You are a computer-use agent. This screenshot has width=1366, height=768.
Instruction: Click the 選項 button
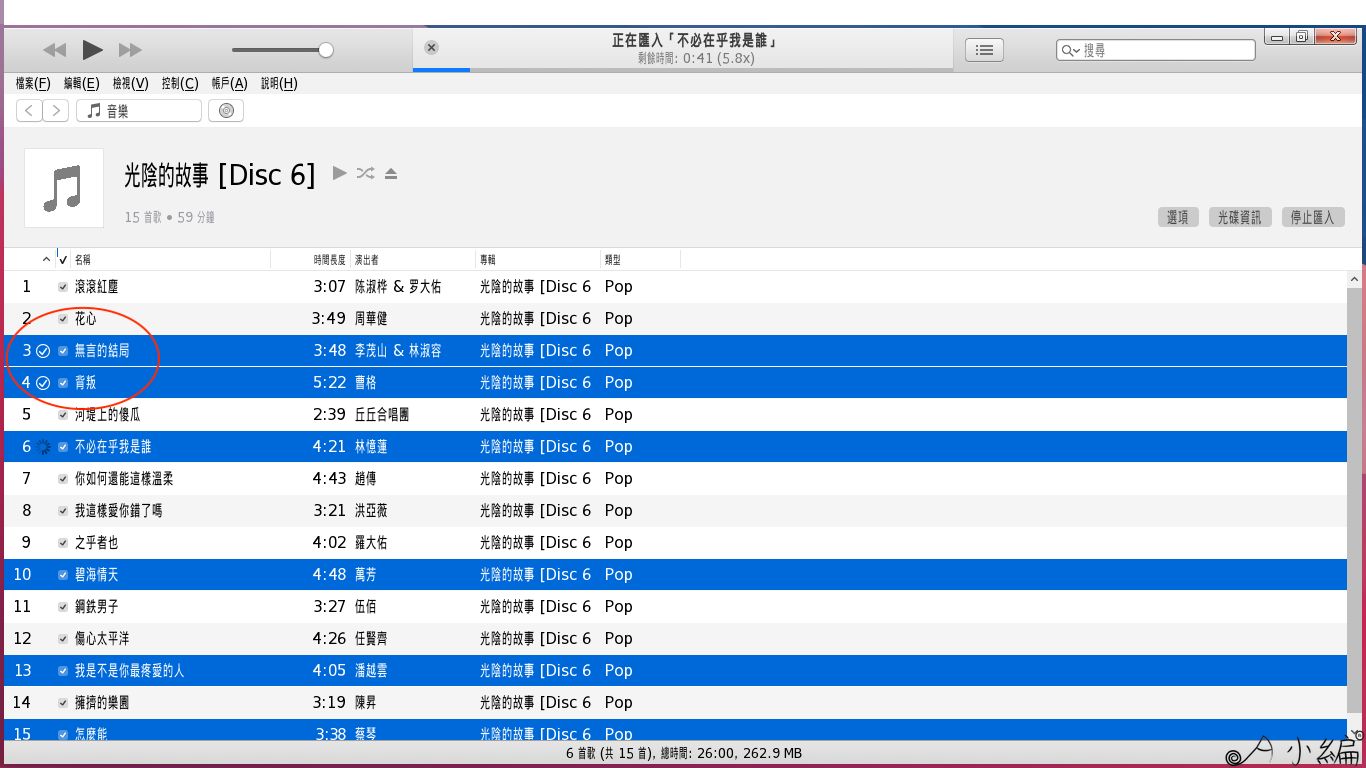click(x=1178, y=217)
